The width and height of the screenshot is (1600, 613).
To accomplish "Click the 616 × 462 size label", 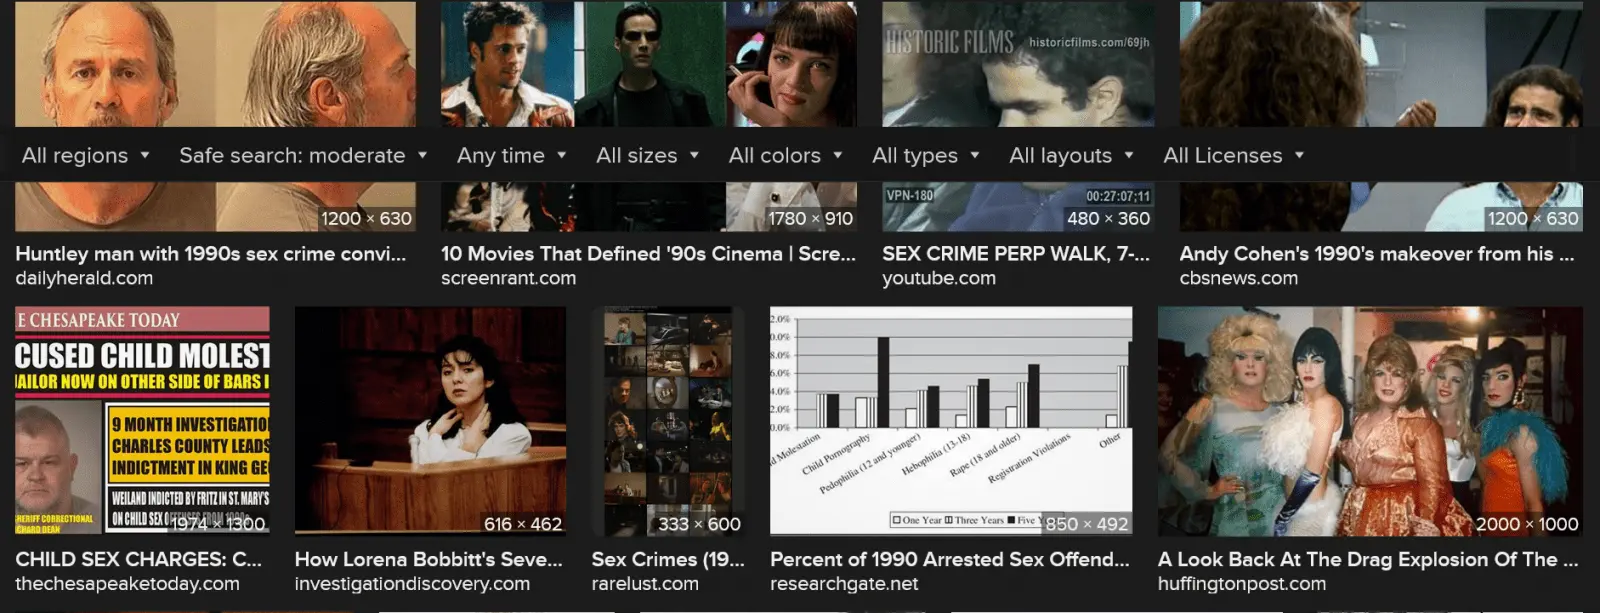I will [523, 524].
